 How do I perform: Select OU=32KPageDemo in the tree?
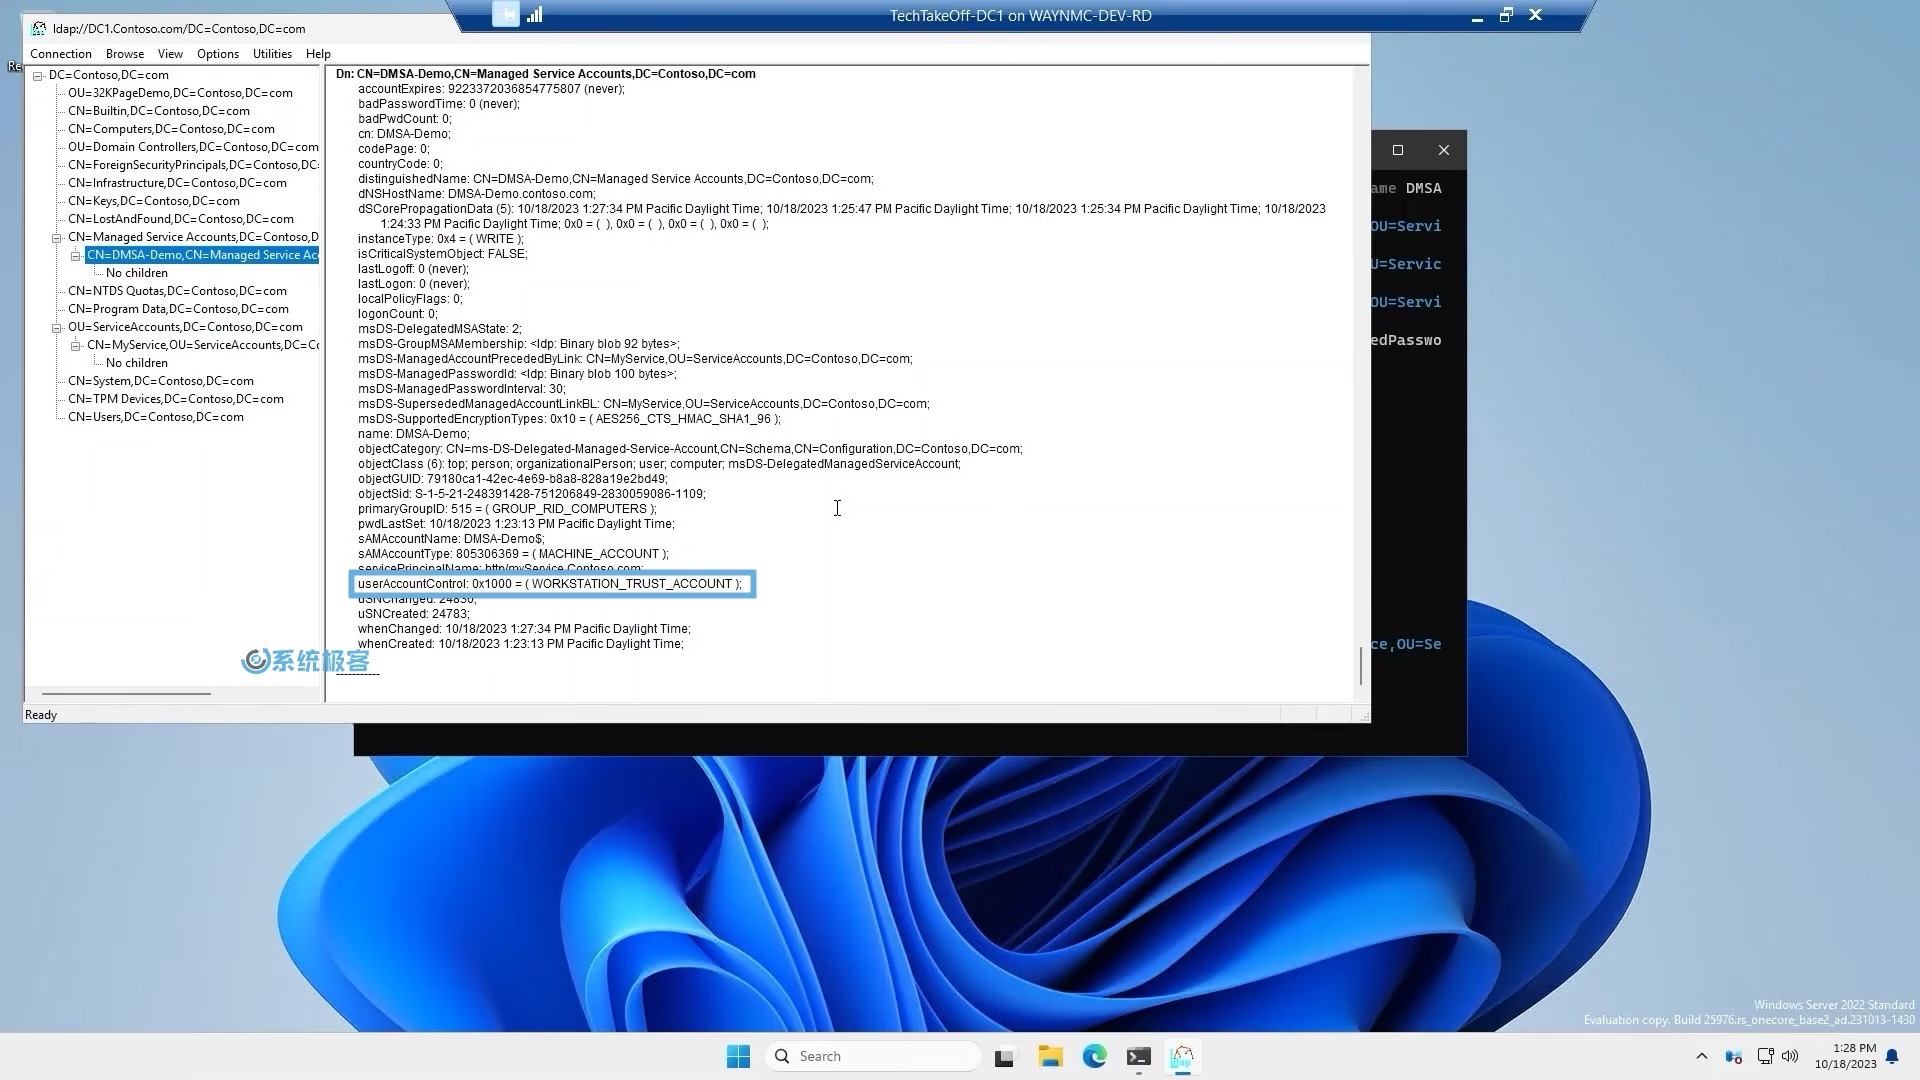pos(180,93)
